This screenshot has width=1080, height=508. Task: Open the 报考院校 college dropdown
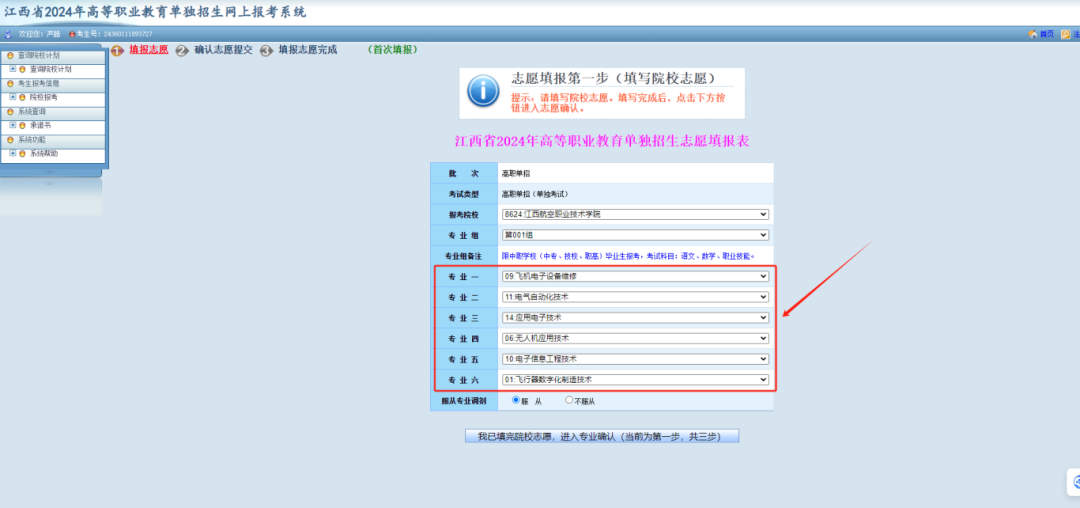(635, 214)
